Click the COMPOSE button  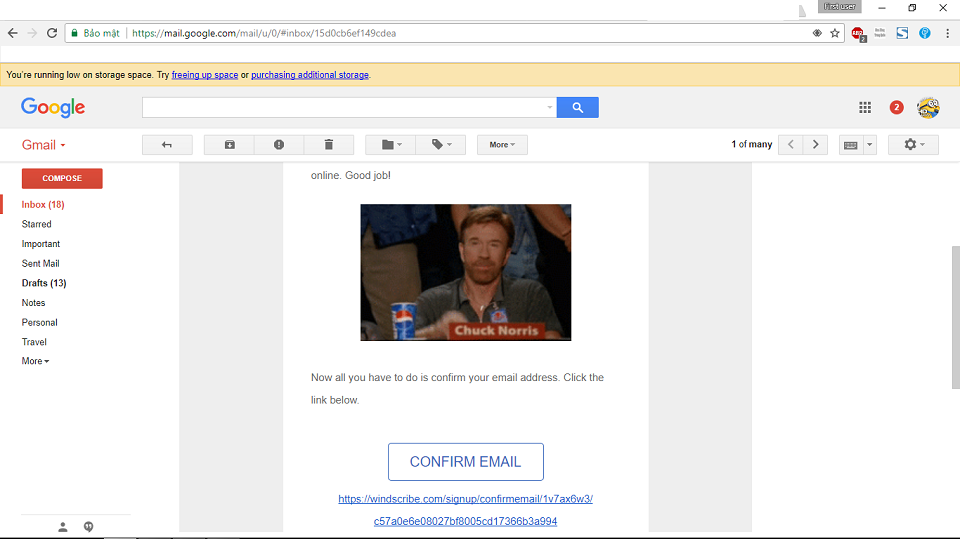click(x=62, y=178)
